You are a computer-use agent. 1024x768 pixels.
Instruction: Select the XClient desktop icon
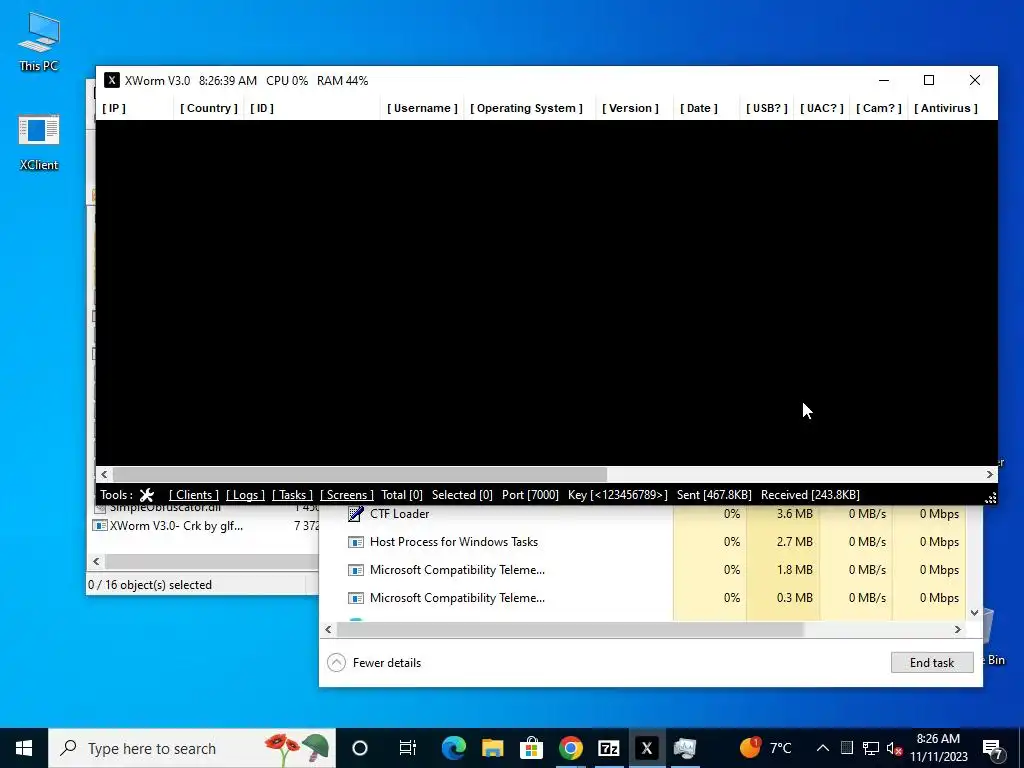pos(39,142)
